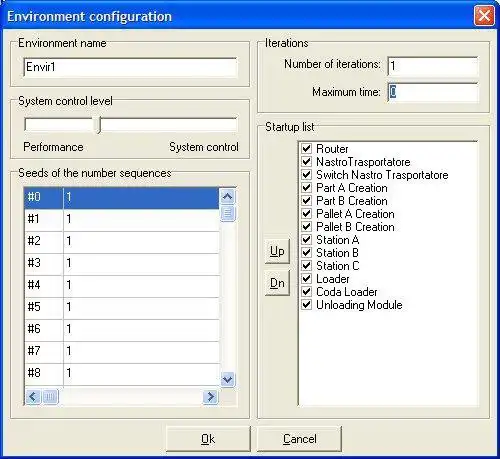Screen dimensions: 500x459
Task: Click the System control level slider thumb
Action: (x=97, y=125)
